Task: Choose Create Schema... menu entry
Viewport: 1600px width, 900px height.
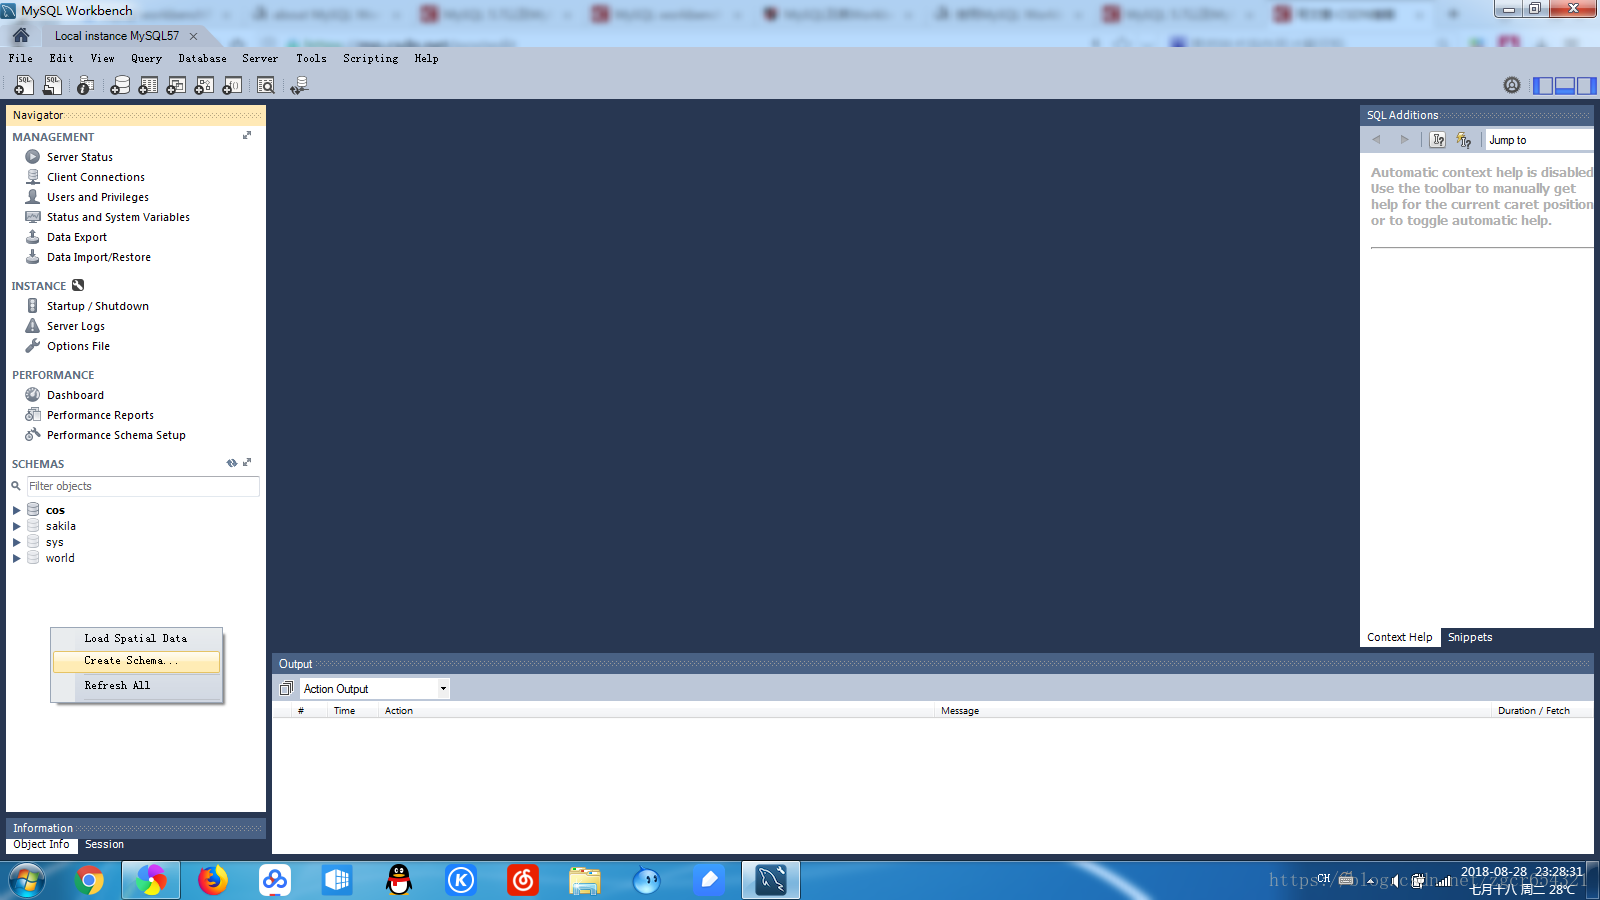Action: click(x=136, y=661)
